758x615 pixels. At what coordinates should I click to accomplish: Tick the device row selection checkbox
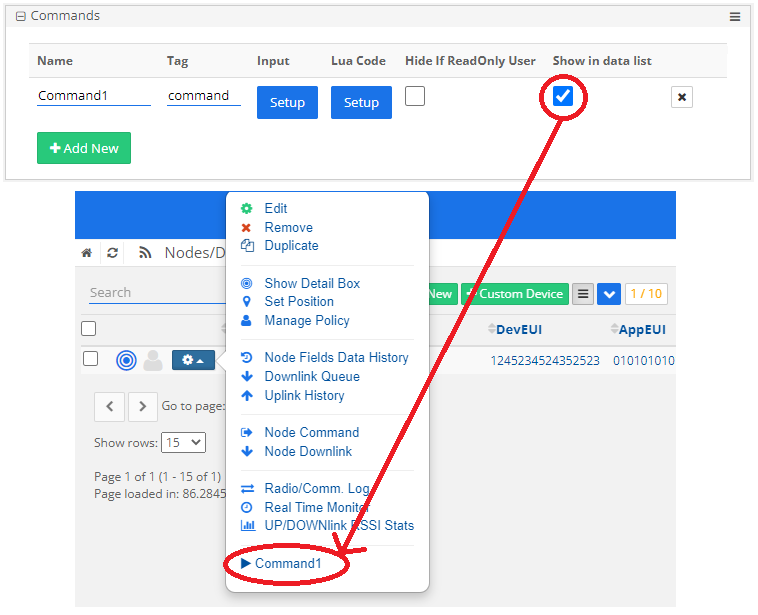pyautogui.click(x=91, y=359)
